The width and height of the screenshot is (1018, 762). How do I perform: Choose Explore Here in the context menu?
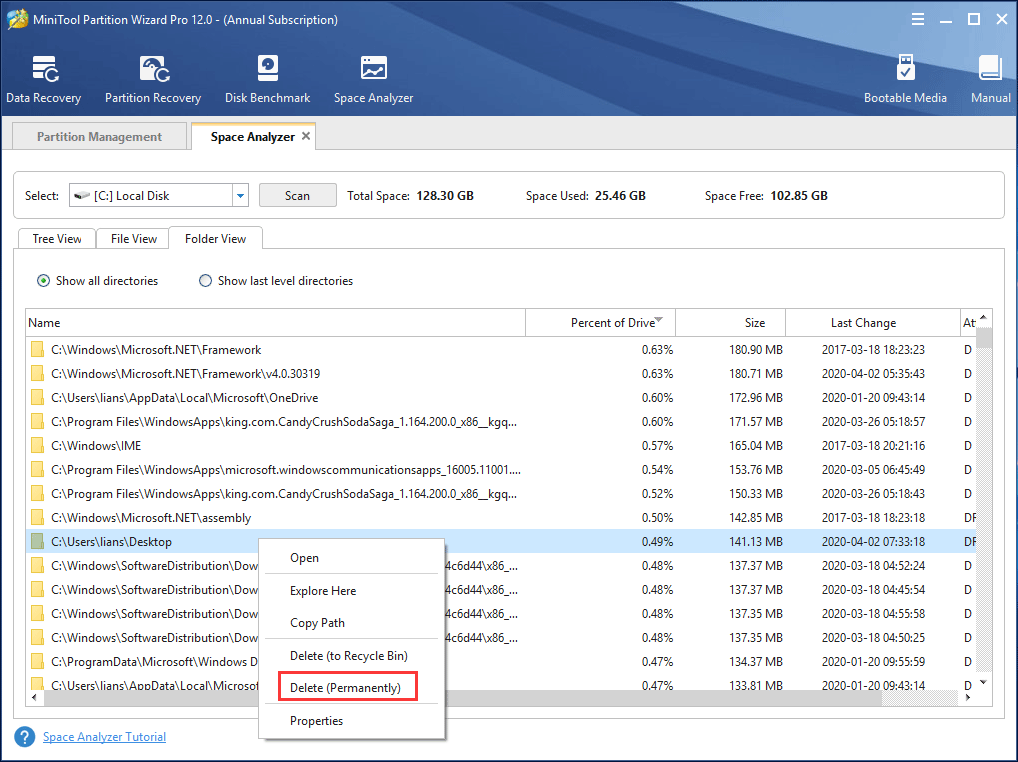pyautogui.click(x=351, y=591)
